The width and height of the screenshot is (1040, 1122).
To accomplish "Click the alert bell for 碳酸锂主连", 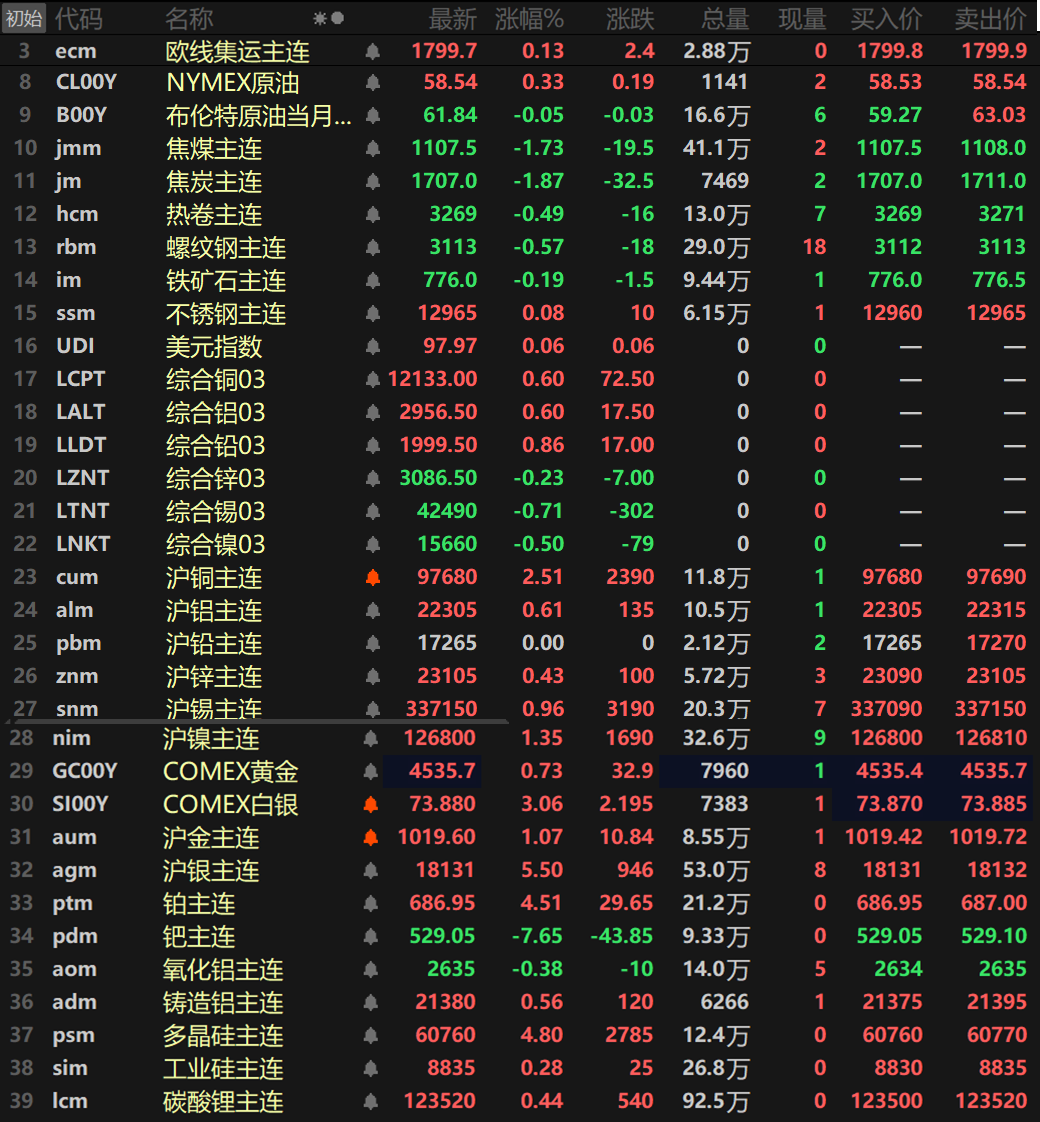I will point(371,1101).
